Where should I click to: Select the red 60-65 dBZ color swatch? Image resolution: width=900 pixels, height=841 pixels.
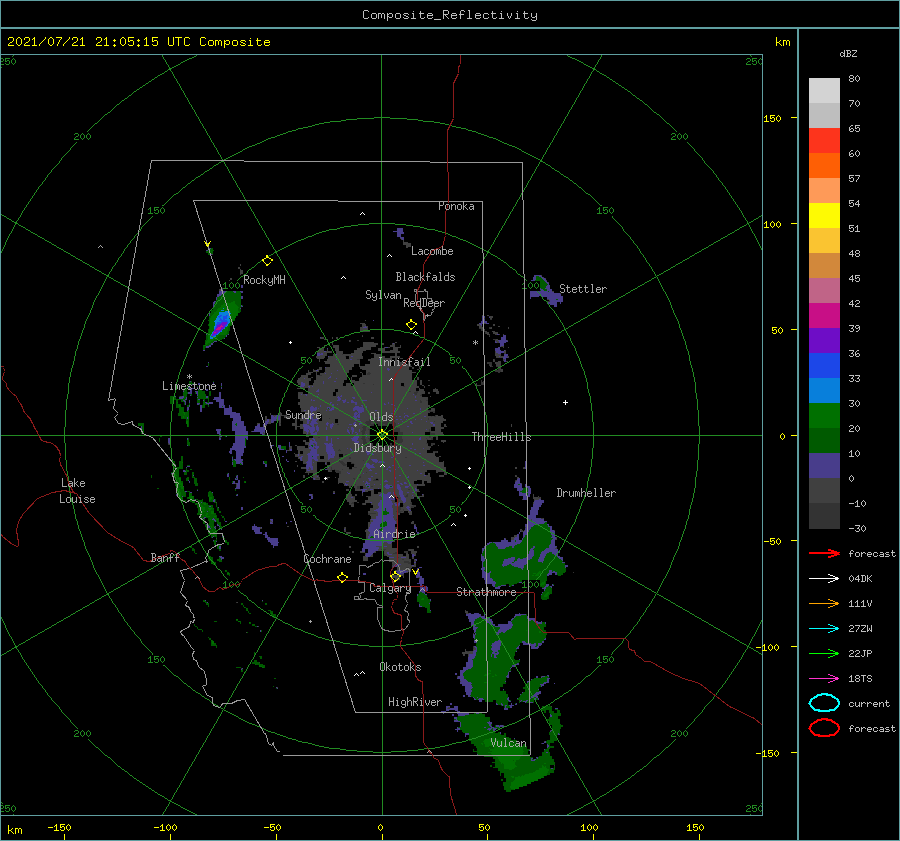tap(824, 141)
